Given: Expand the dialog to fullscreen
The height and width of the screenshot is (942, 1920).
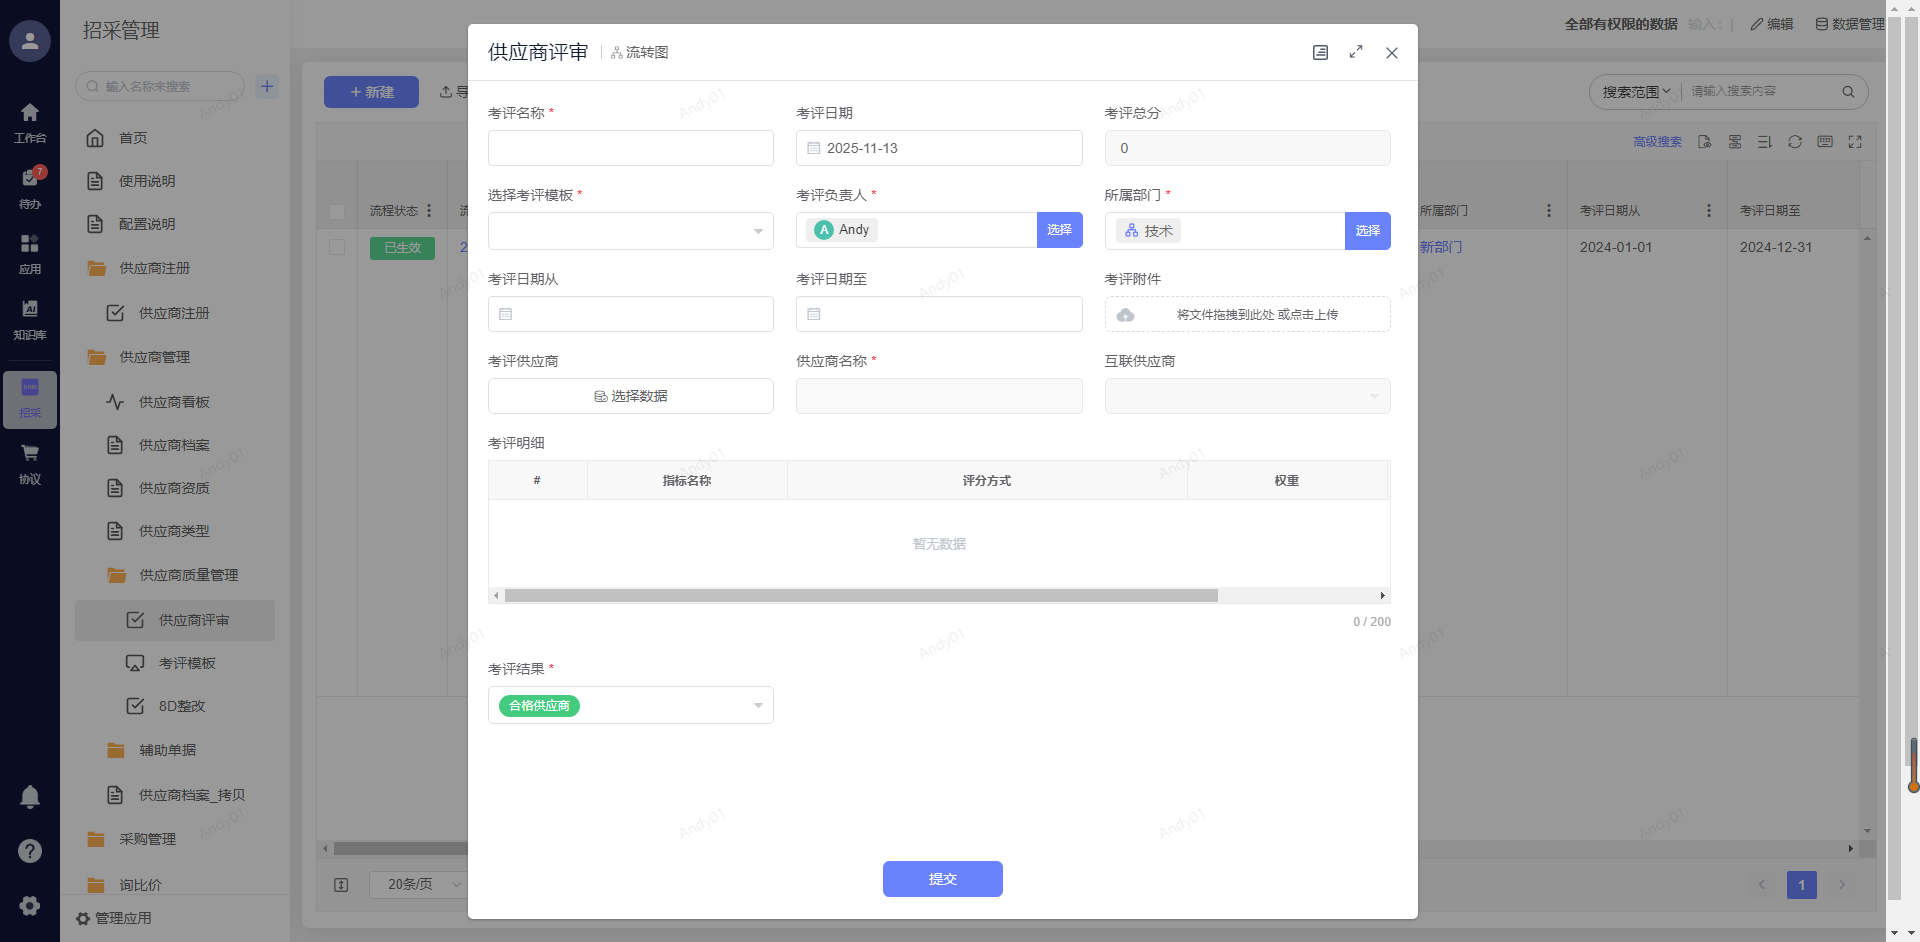Looking at the screenshot, I should pyautogui.click(x=1356, y=52).
